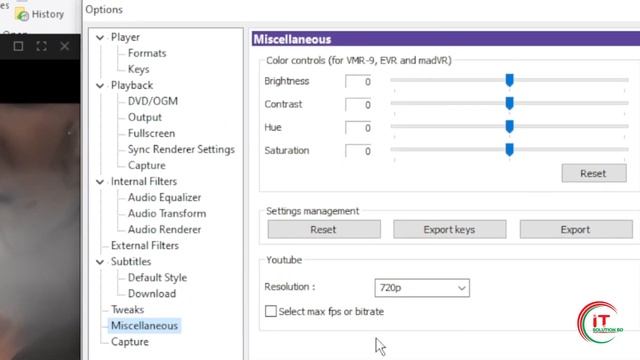Select Keys in the options tree
Image resolution: width=640 pixels, height=360 pixels.
(x=138, y=69)
